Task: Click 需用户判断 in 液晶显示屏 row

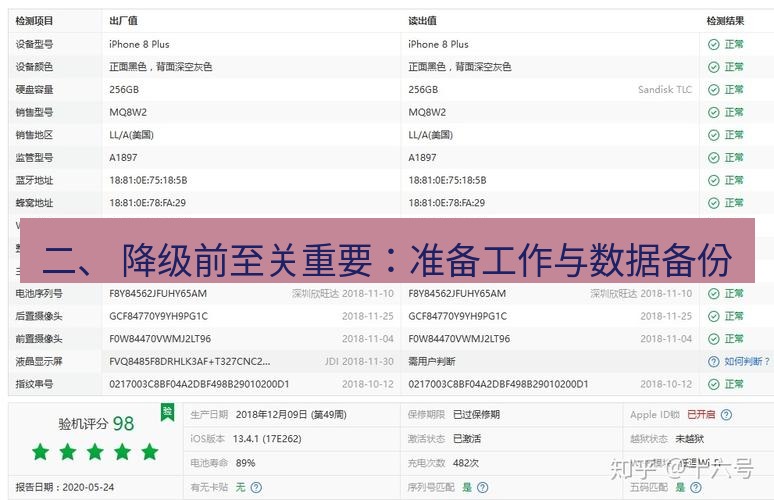Action: point(432,362)
